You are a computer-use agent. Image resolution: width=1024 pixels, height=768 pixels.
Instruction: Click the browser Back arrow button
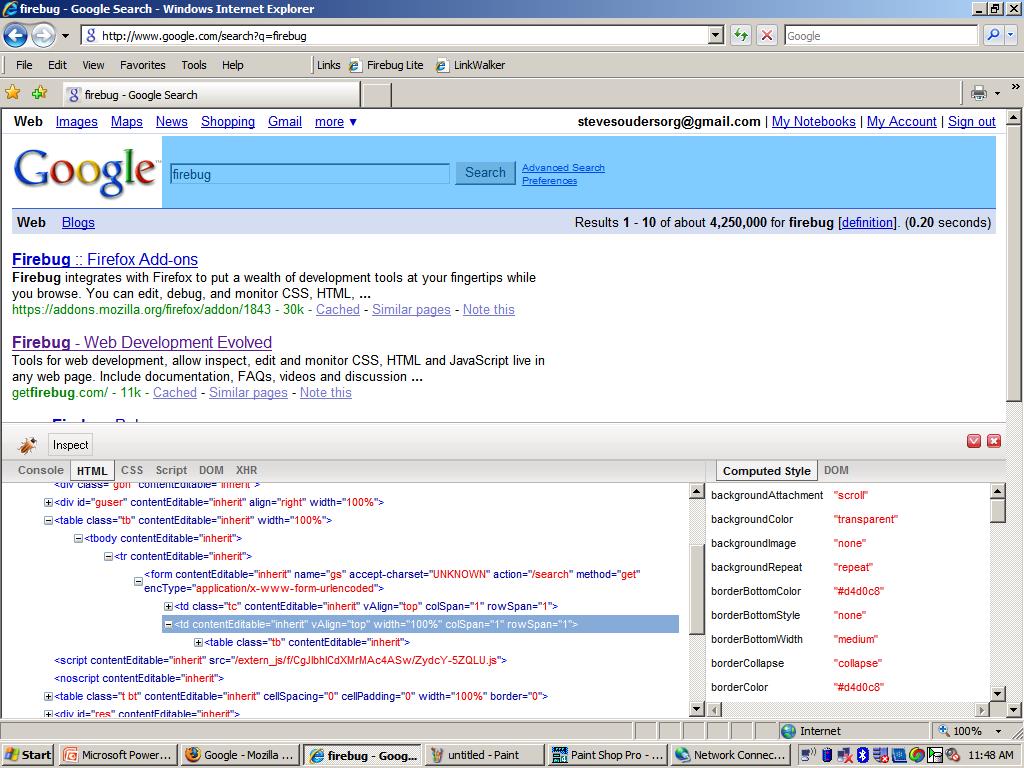(x=16, y=35)
